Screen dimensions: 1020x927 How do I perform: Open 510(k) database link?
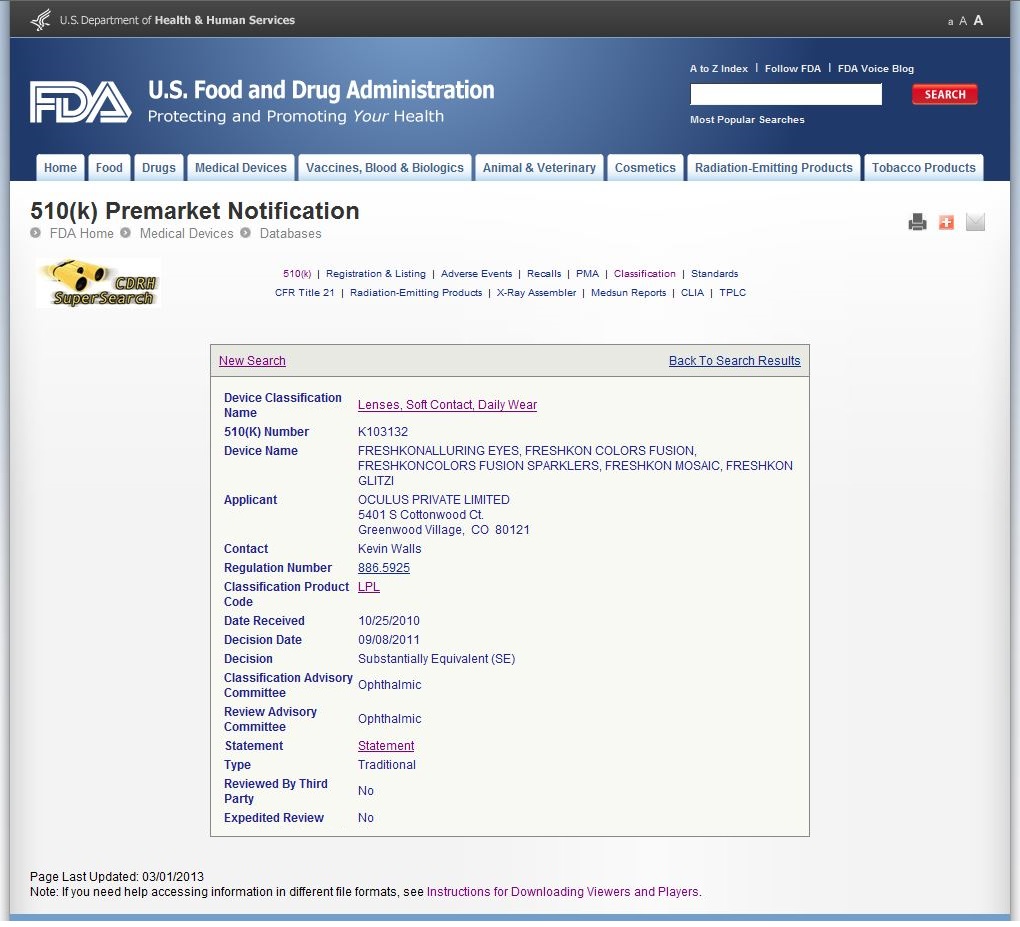[297, 274]
